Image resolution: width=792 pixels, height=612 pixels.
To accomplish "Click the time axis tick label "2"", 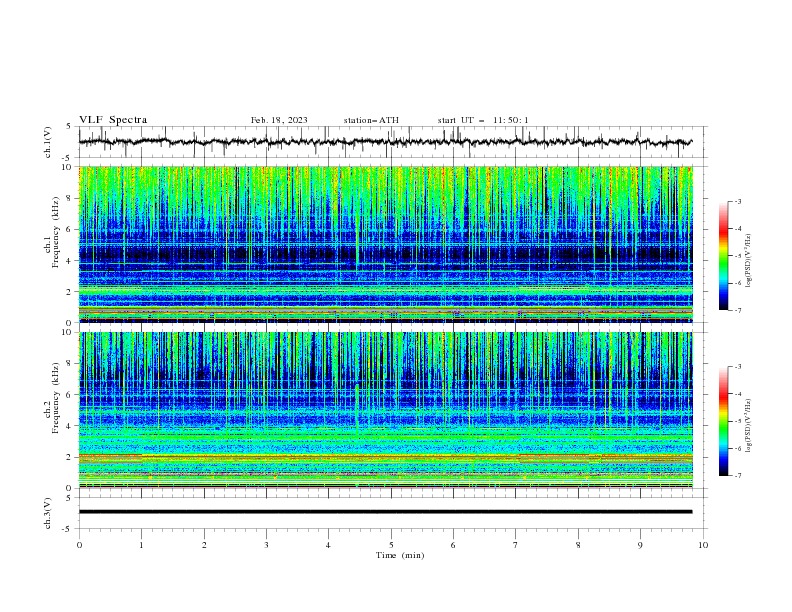I will [204, 545].
